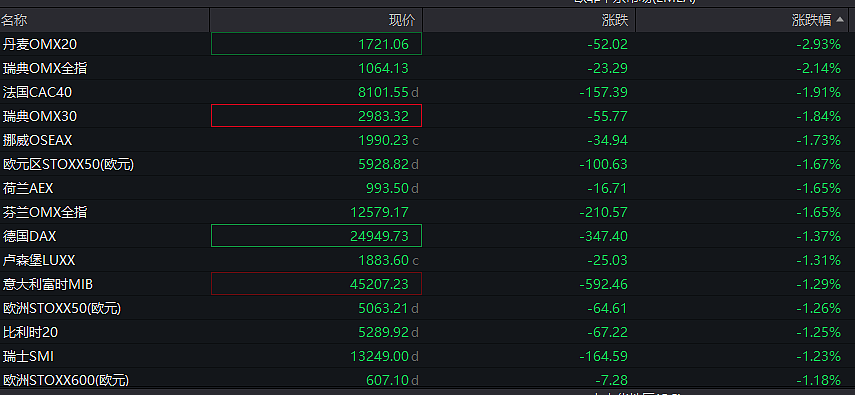The height and width of the screenshot is (395, 855).
Task: Click percent change -2.93%
Action: coord(818,44)
